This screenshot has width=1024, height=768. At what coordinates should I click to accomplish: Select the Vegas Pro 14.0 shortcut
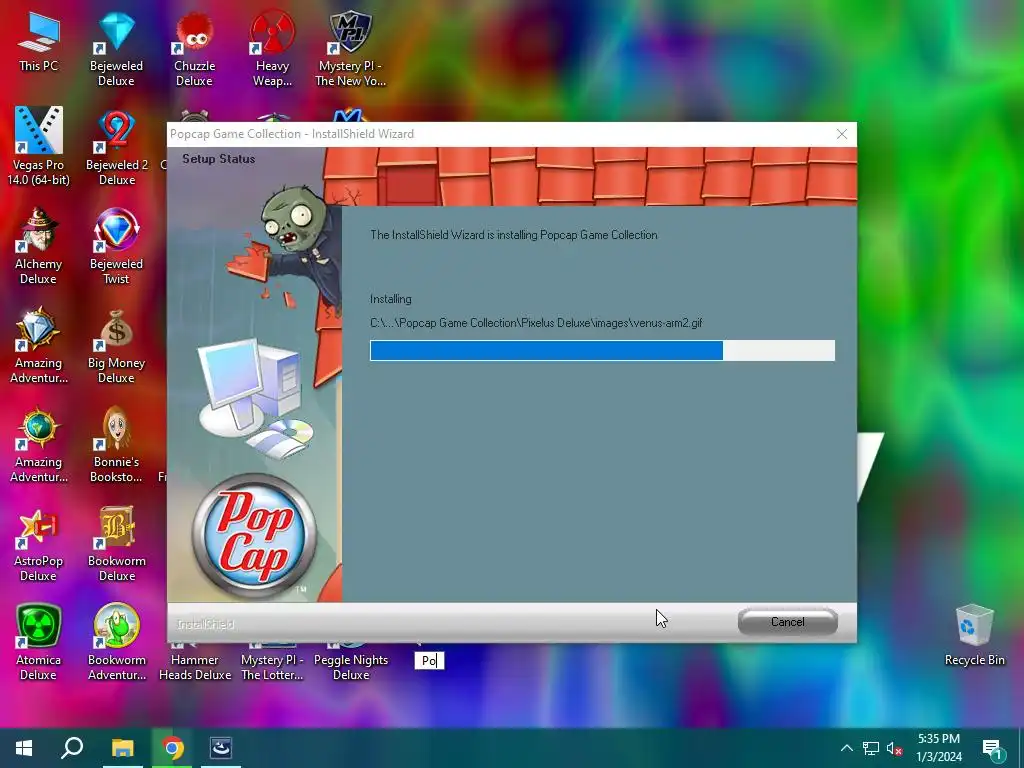(39, 146)
